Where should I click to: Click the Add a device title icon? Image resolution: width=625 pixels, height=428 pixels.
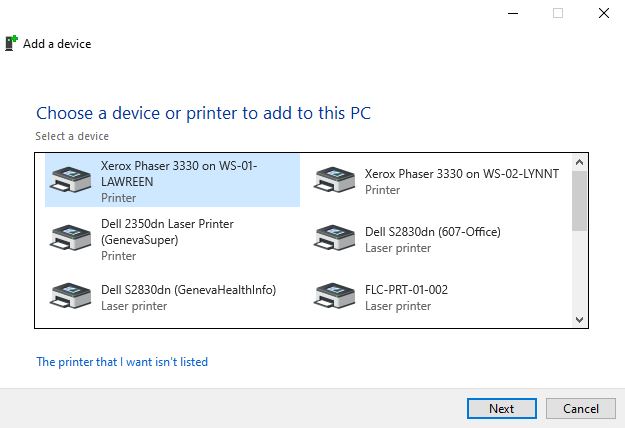point(11,43)
